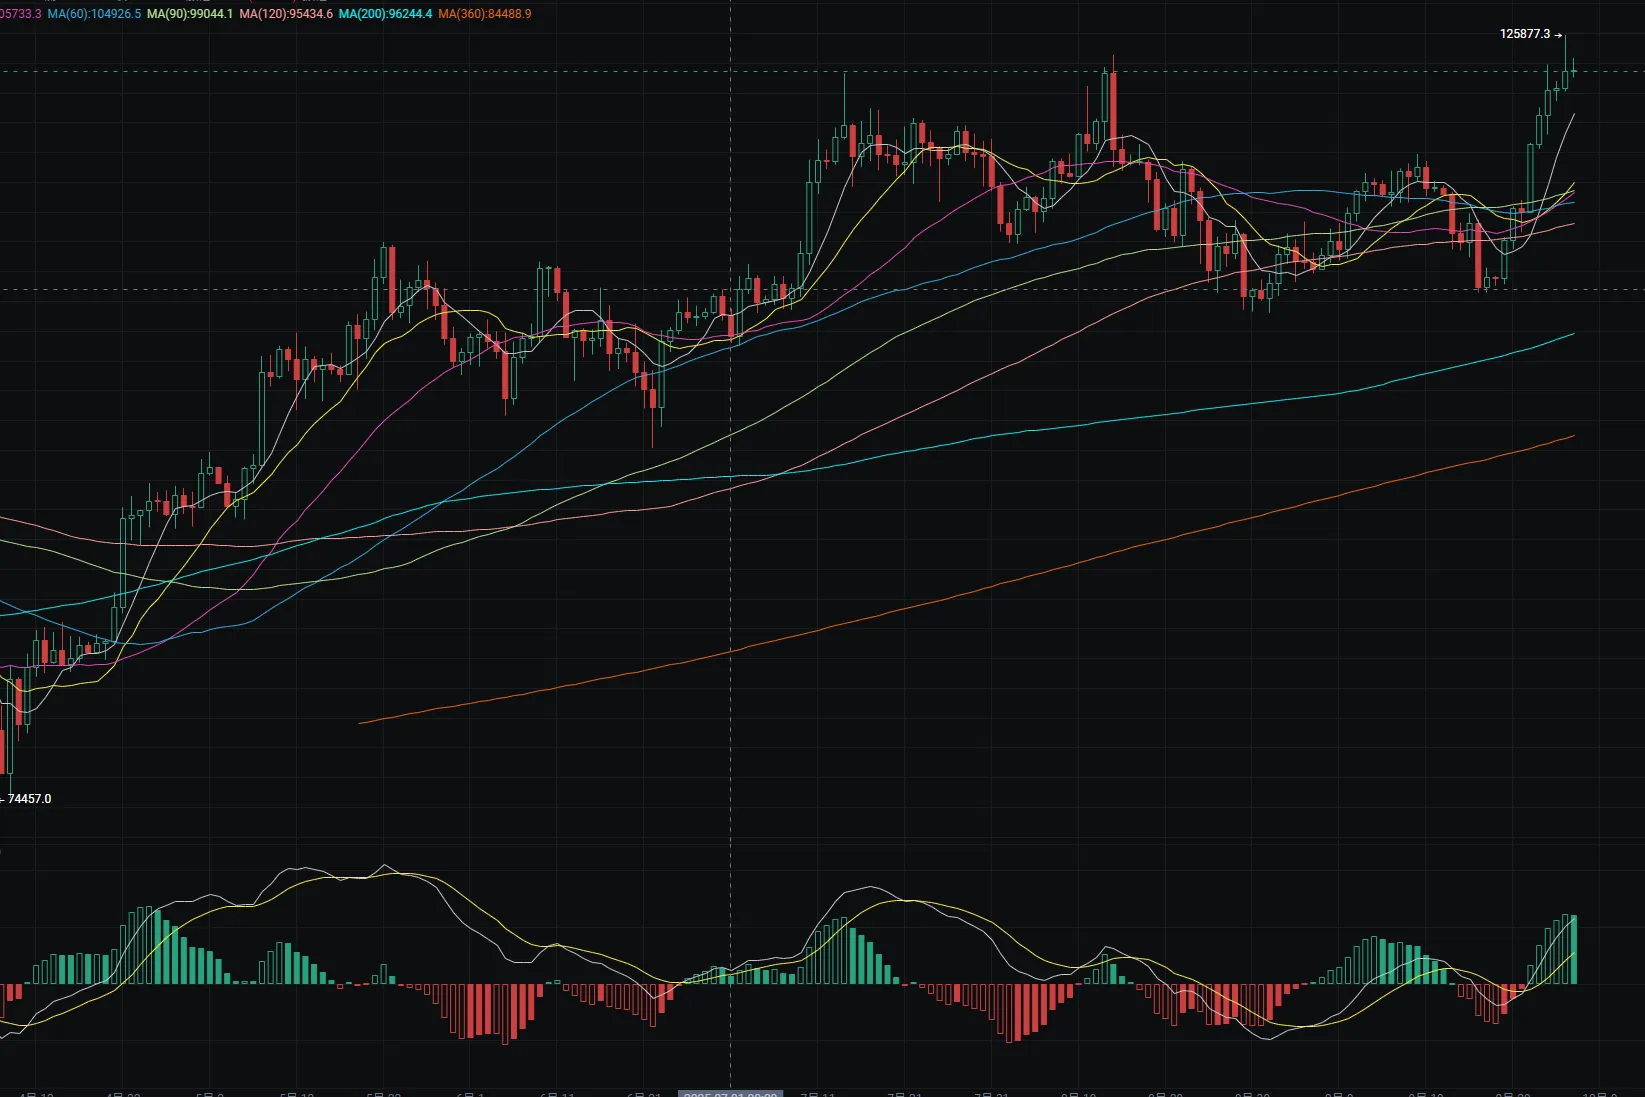
Task: Click the tallest green MACD histogram bar at far right
Action: coord(1575,948)
